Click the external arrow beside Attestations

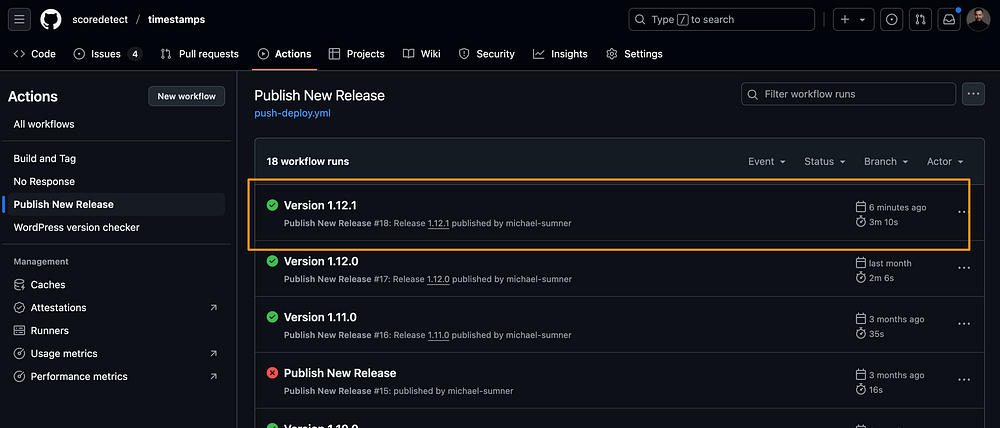pos(213,308)
